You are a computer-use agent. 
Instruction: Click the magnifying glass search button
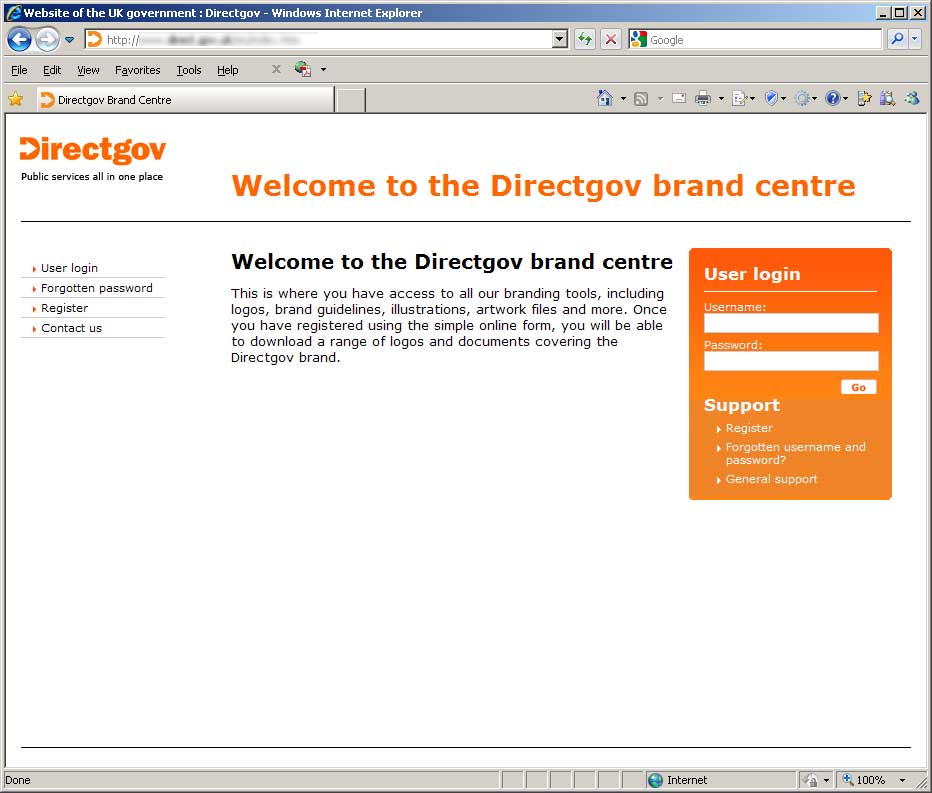[897, 39]
